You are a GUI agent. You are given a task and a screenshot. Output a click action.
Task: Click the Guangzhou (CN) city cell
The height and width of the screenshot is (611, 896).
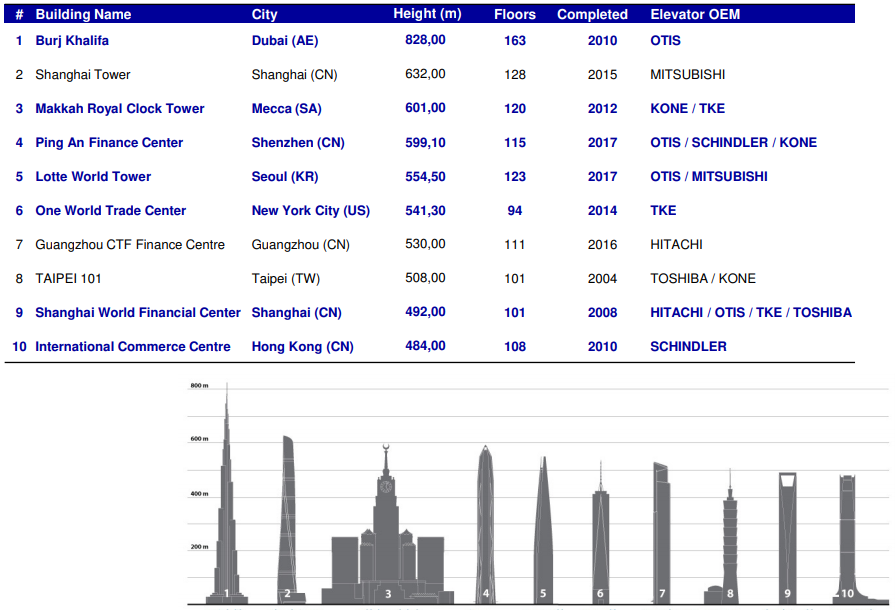301,245
